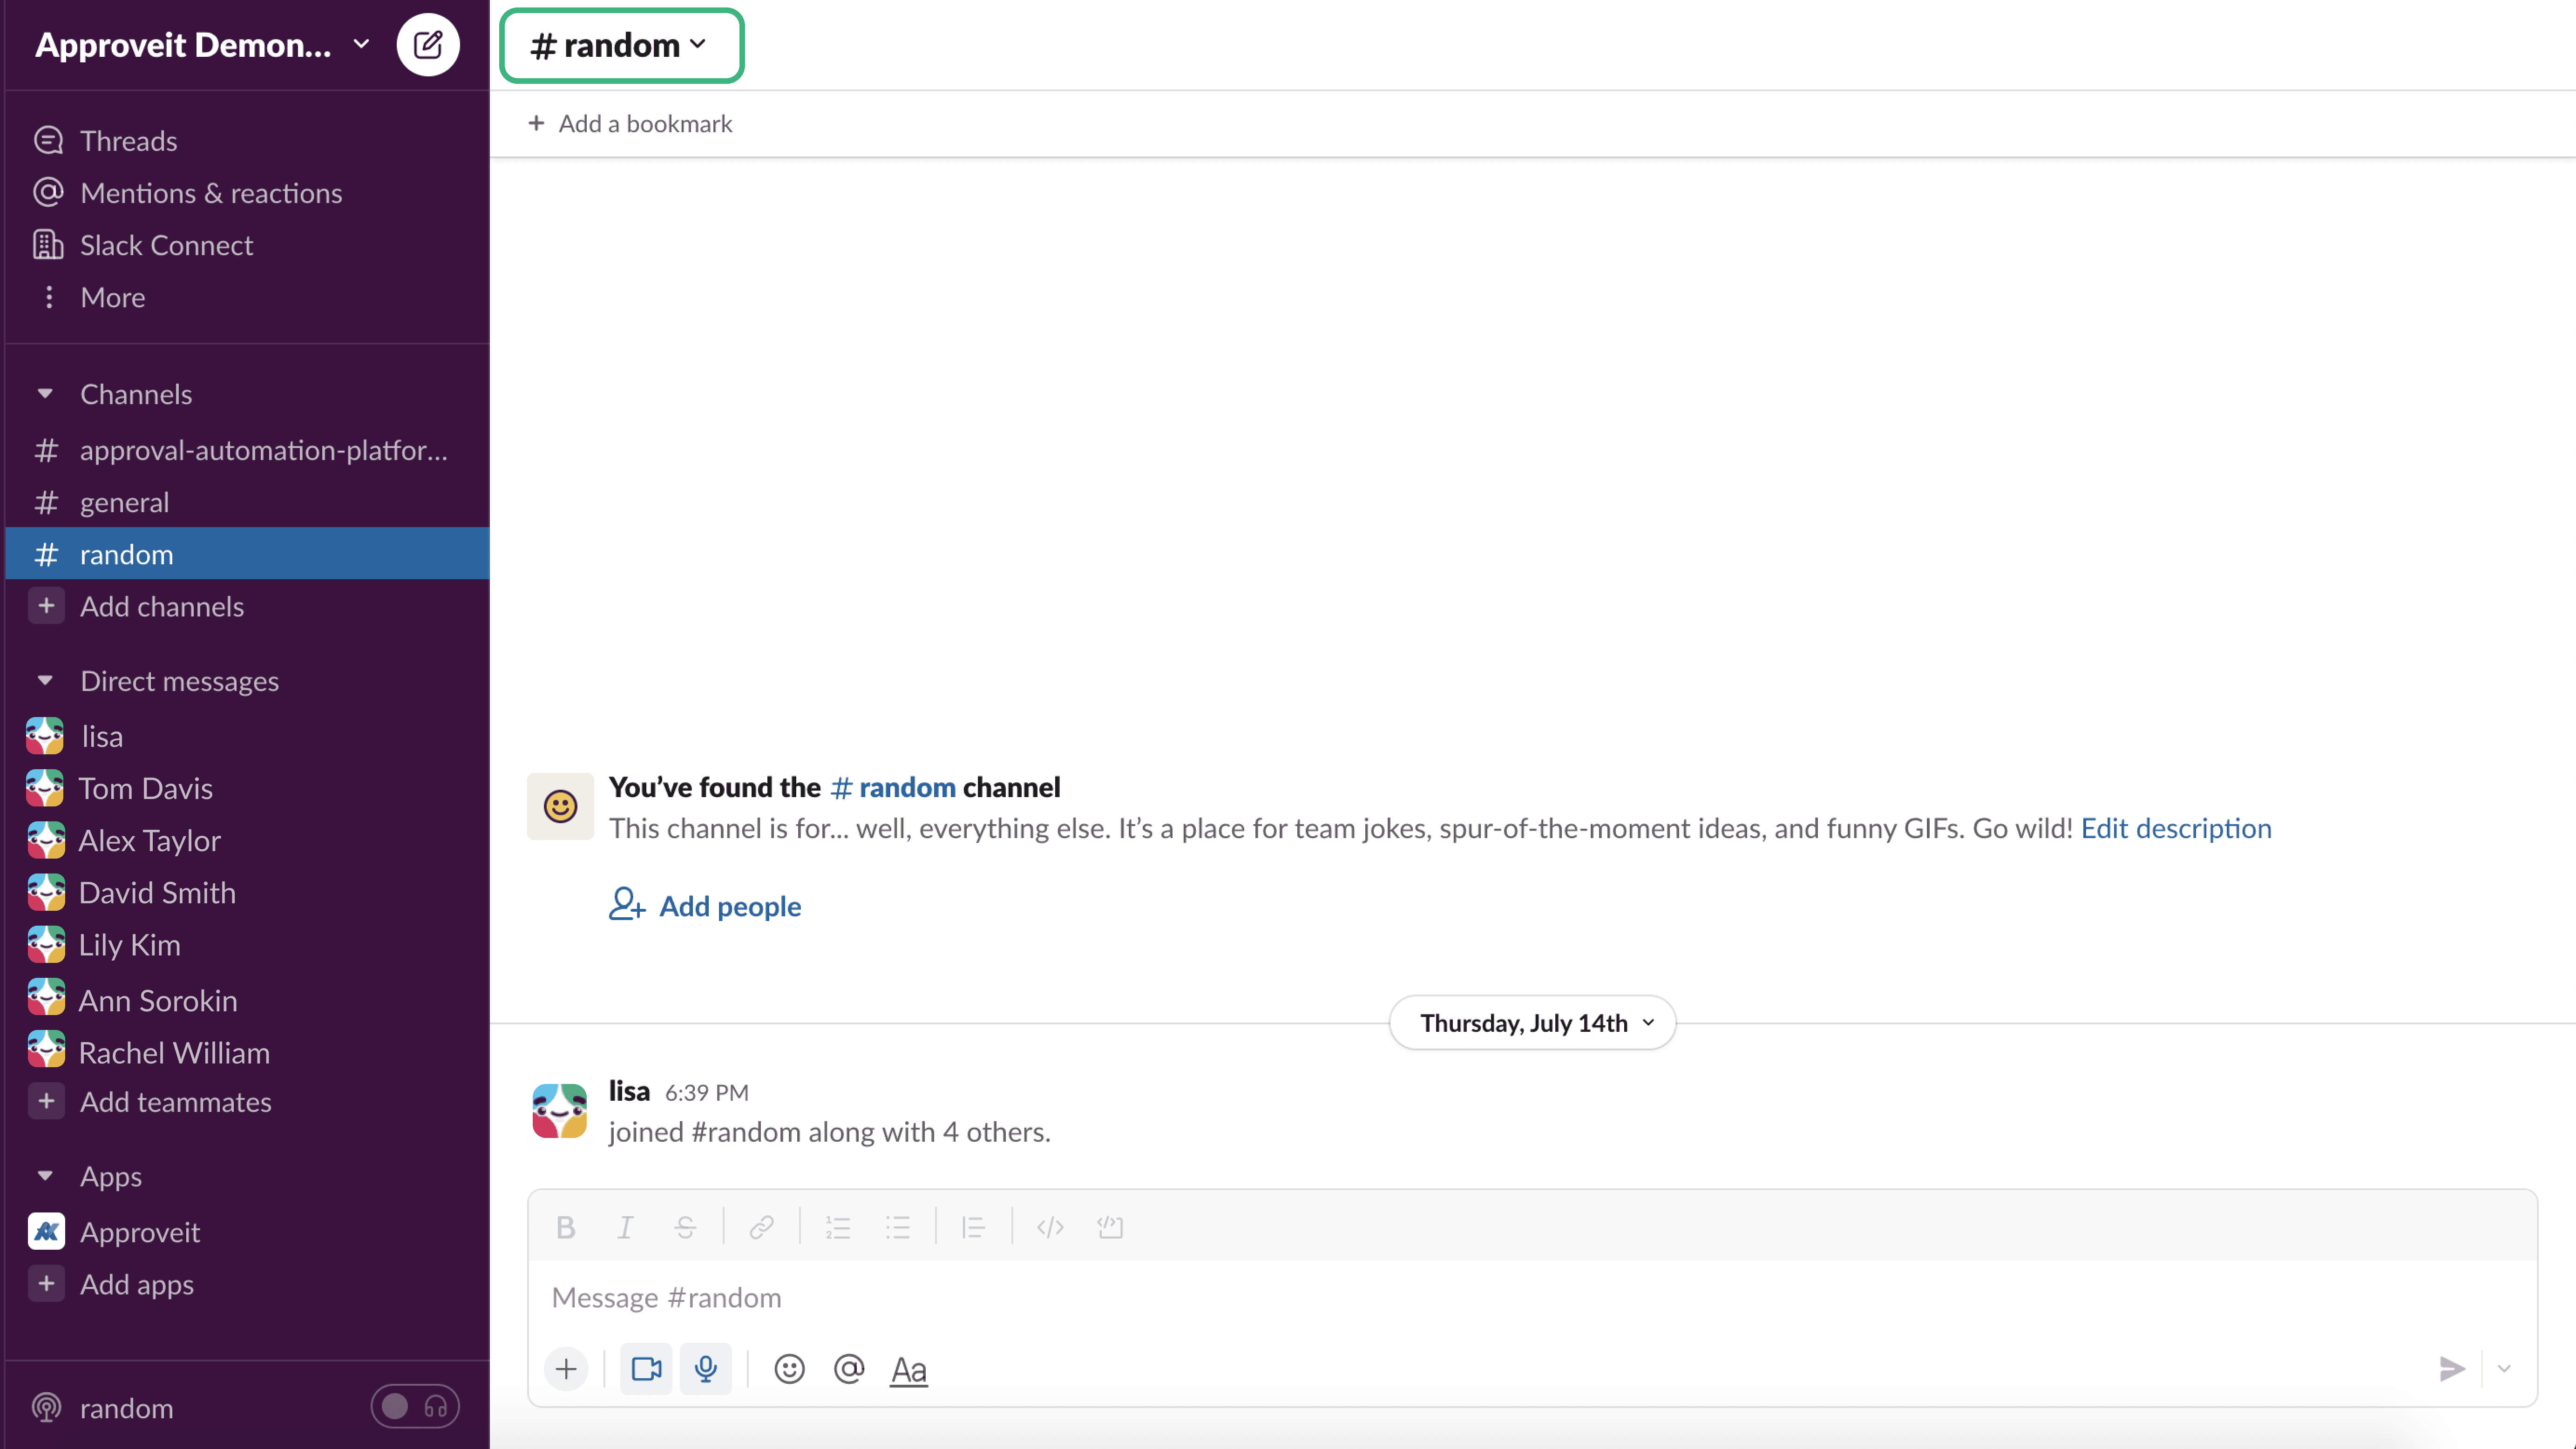
Task: Toggle blockquote formatting
Action: 973,1227
